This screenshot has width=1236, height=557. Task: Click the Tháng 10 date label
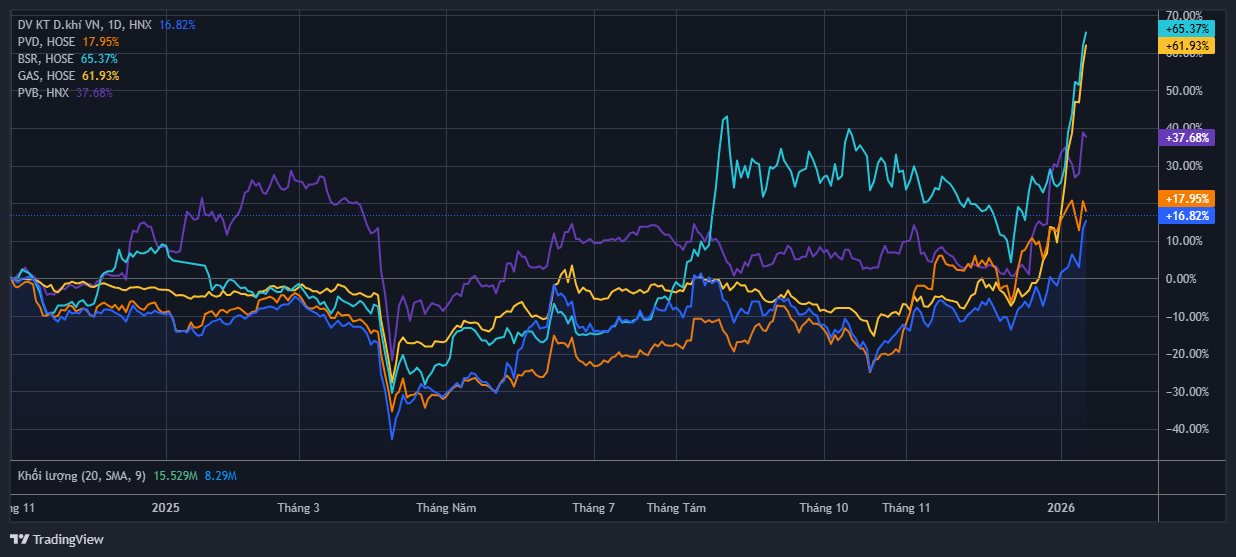point(823,508)
